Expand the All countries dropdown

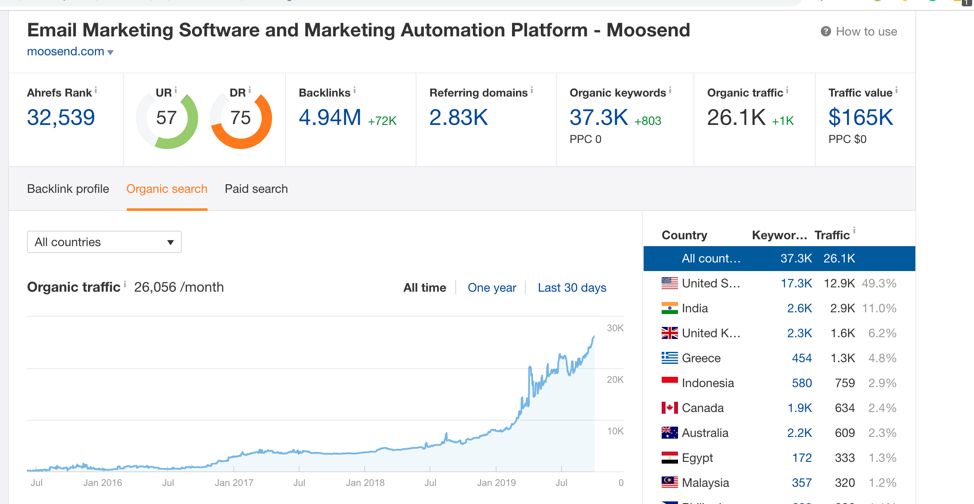[x=104, y=242]
